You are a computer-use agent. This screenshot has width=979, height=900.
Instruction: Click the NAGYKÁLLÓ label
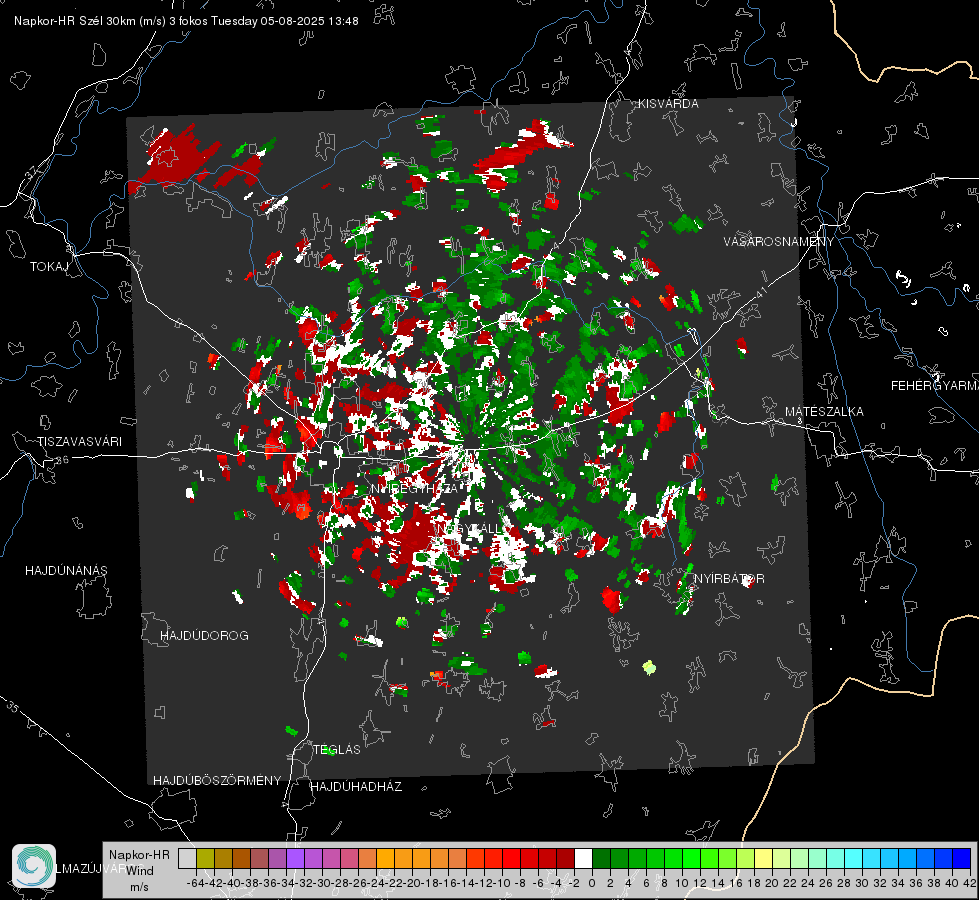[470, 528]
